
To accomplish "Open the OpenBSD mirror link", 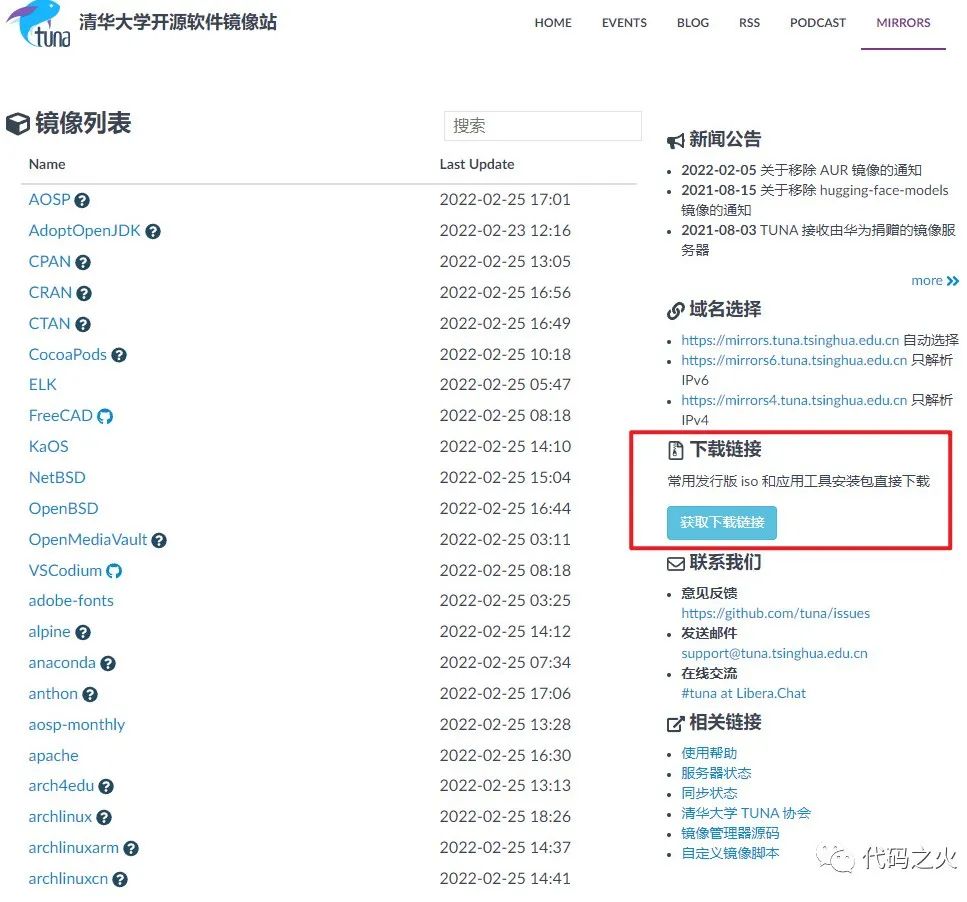I will click(64, 509).
